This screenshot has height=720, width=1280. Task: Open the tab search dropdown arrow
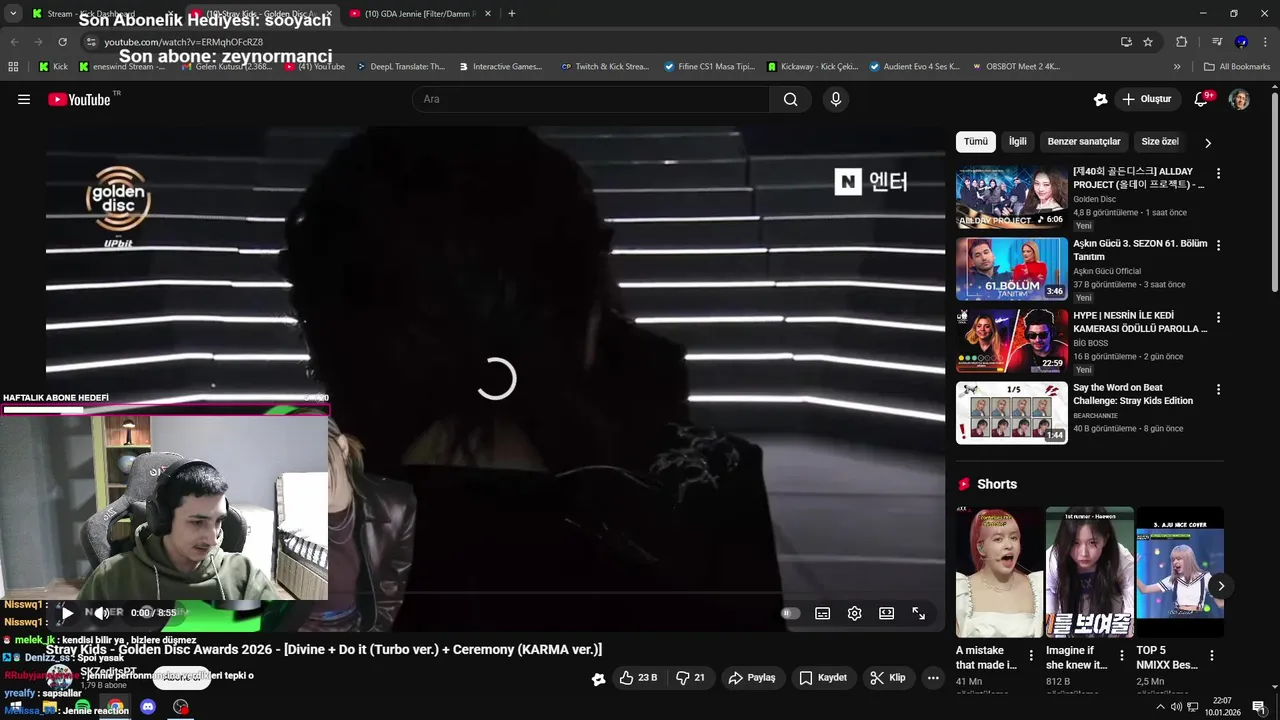(x=12, y=14)
